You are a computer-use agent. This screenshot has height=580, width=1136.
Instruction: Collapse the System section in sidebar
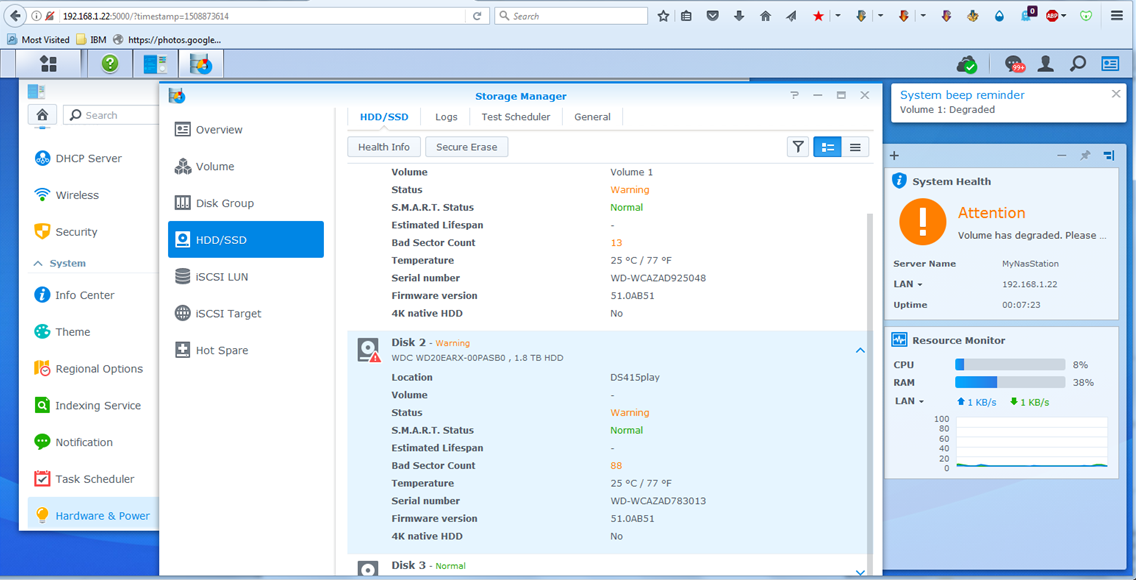(x=38, y=264)
